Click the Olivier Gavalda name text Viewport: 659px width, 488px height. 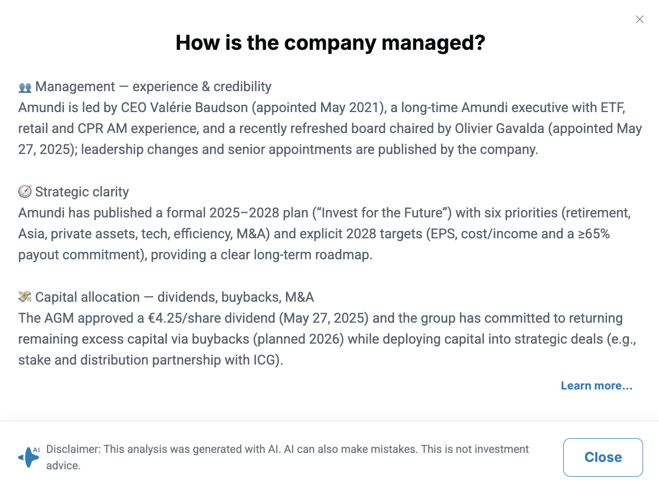click(499, 129)
